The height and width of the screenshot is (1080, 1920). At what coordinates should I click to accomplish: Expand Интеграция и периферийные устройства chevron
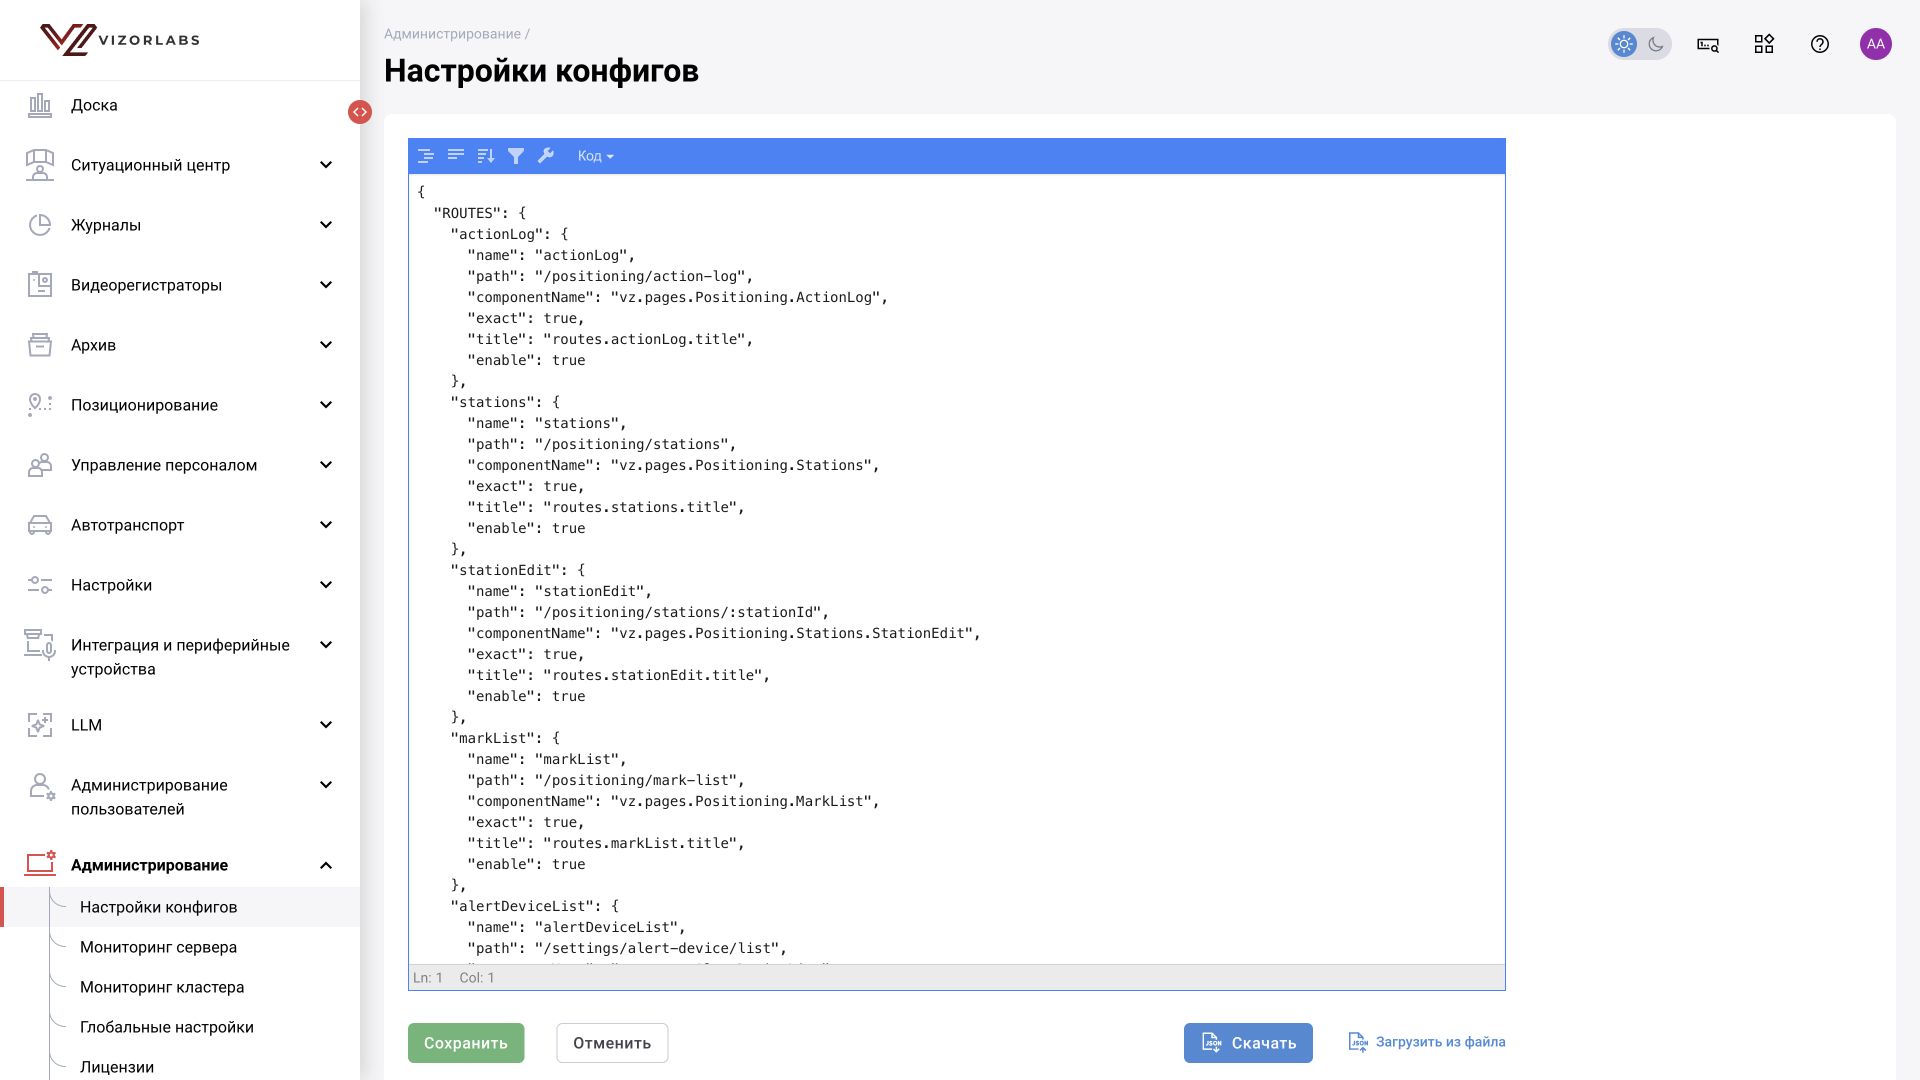coord(326,645)
